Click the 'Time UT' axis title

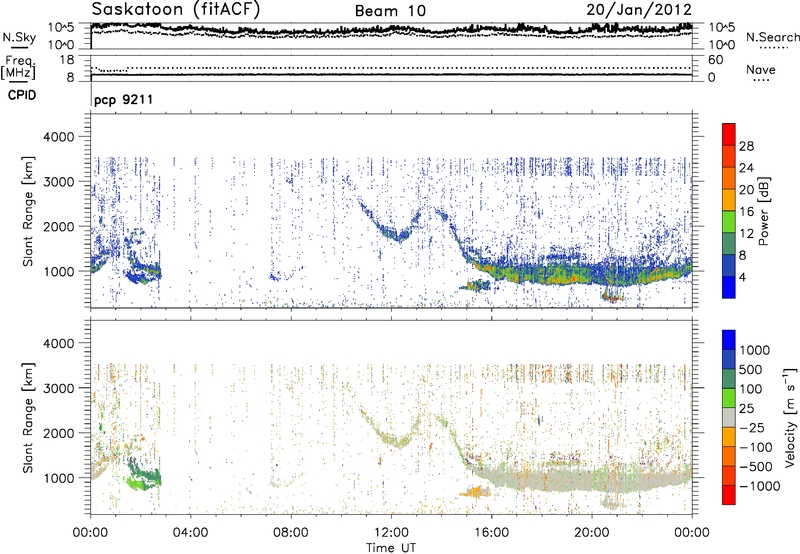pos(391,547)
